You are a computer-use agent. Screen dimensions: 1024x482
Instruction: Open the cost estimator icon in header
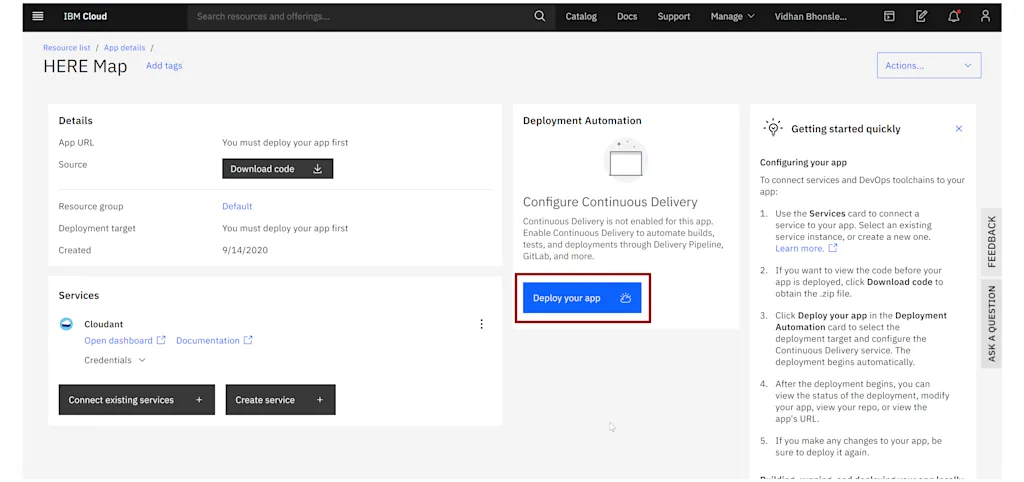click(x=889, y=16)
